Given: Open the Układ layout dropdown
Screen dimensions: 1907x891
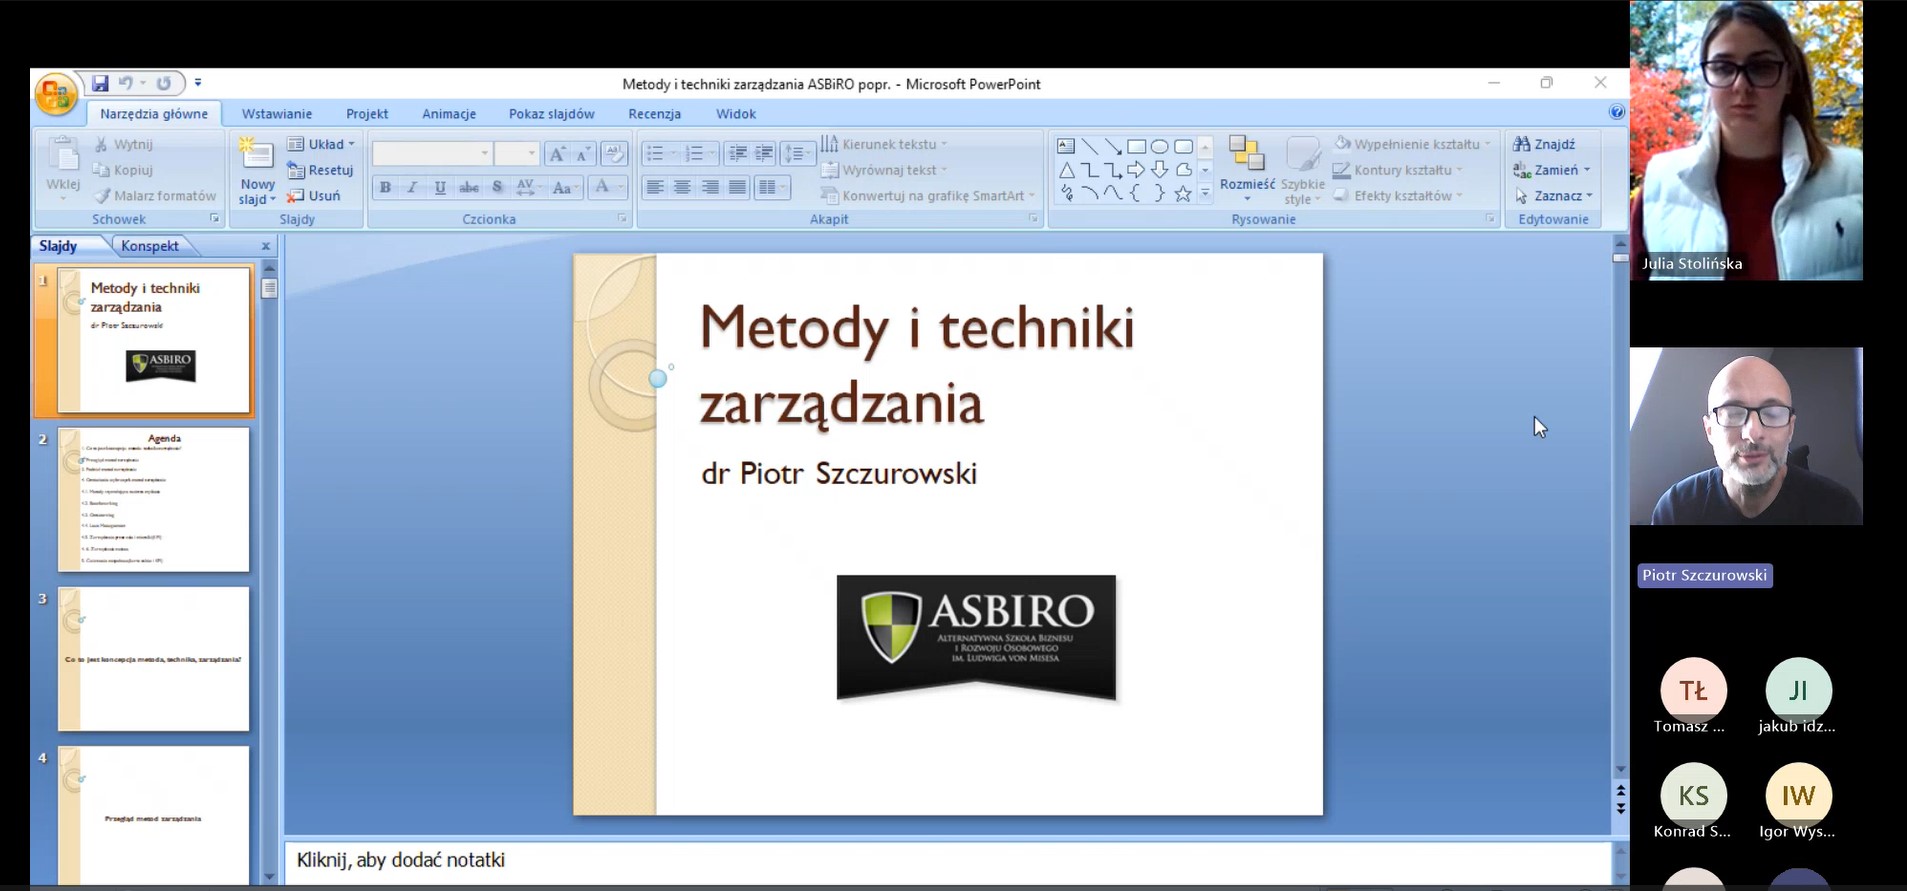Looking at the screenshot, I should tap(321, 144).
